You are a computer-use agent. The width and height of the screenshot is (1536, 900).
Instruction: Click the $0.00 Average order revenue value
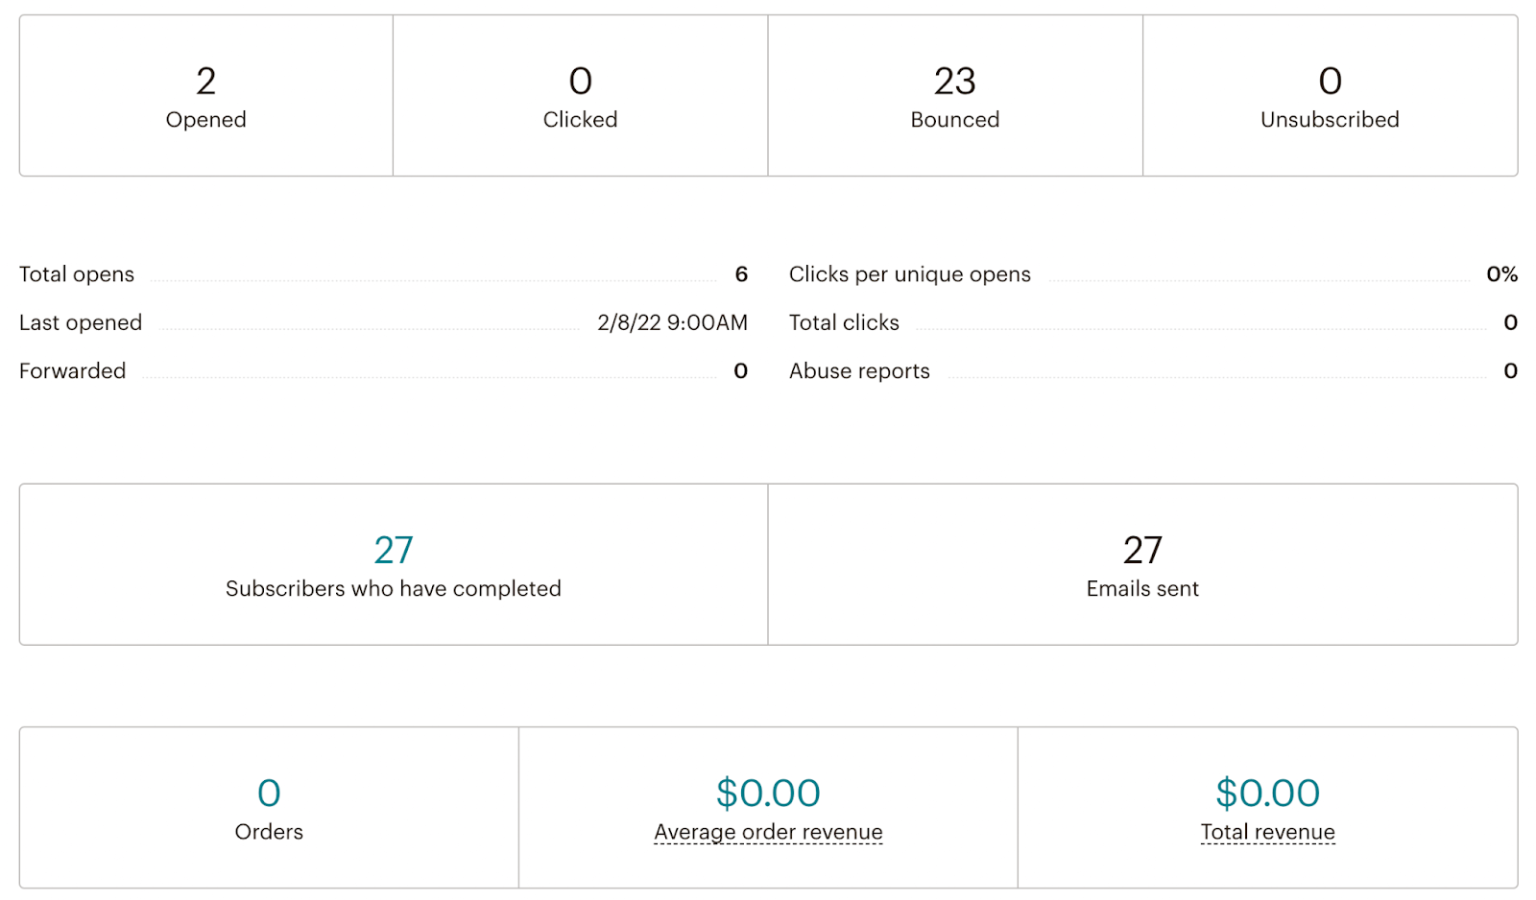(768, 791)
